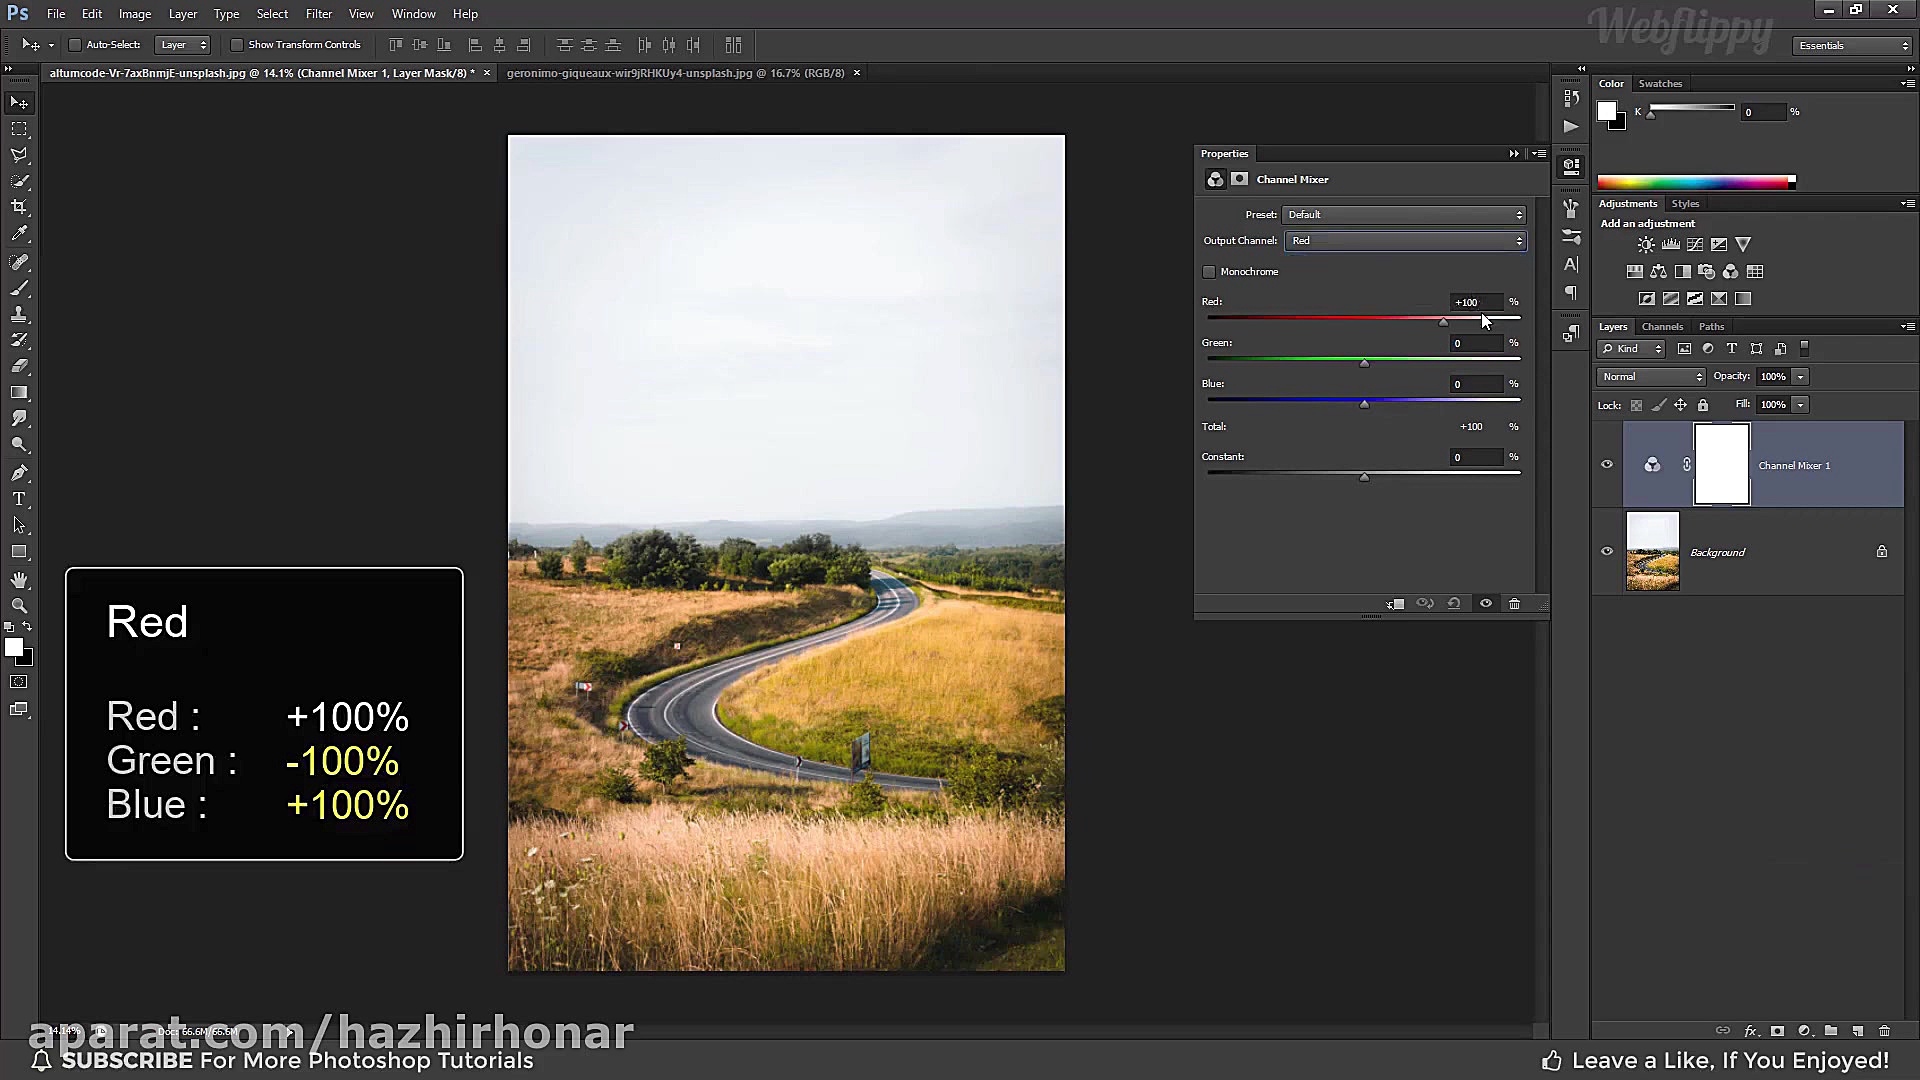
Task: Open the Filter menu
Action: point(319,14)
